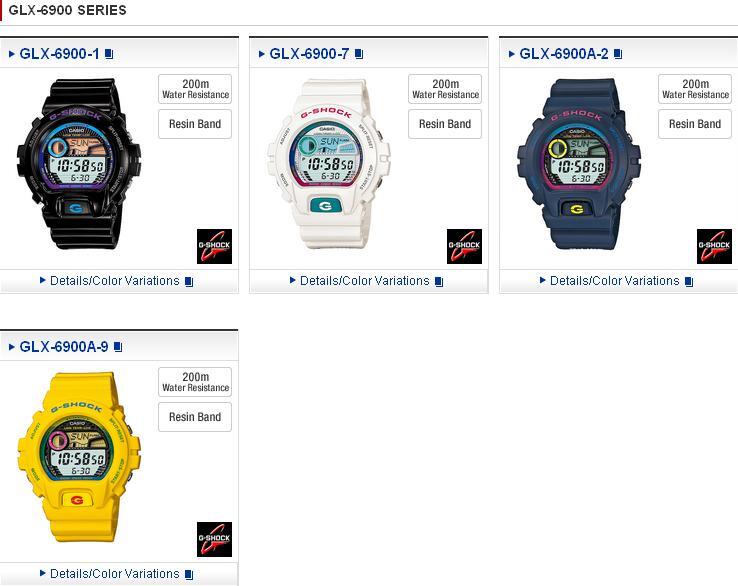This screenshot has height=586, width=738.
Task: Select the white GLX-6900-7 watch image
Action: click(329, 164)
